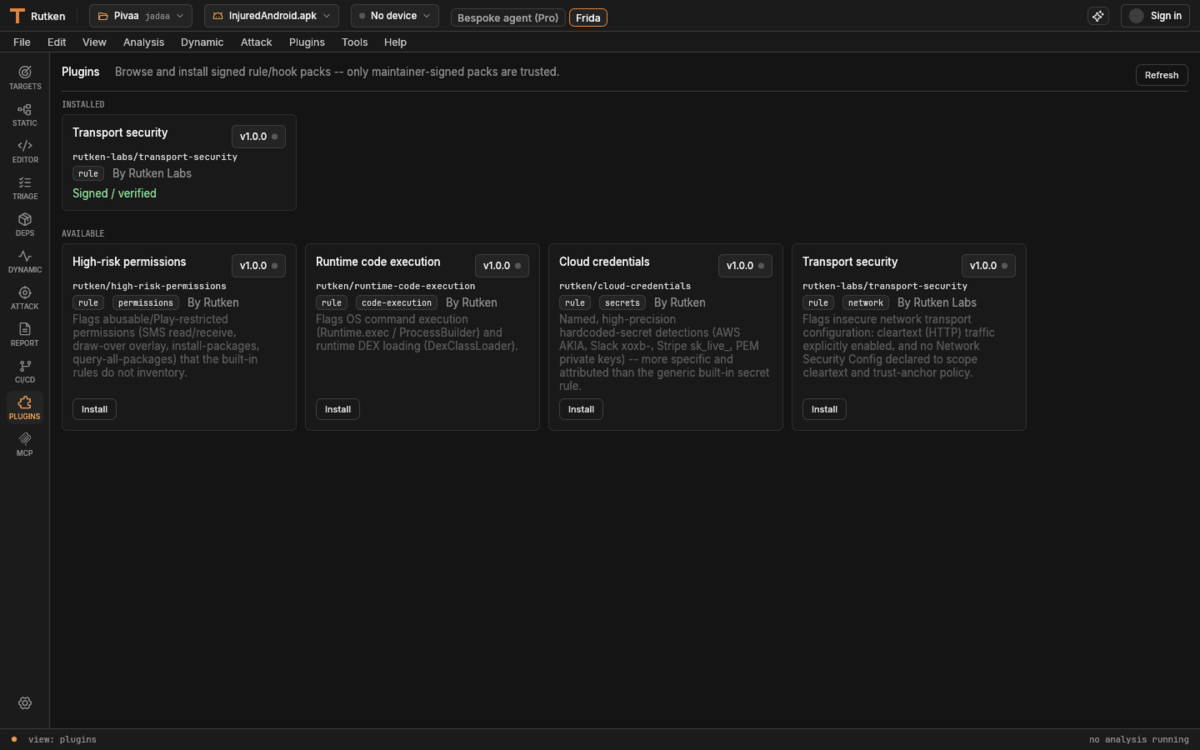This screenshot has width=1200, height=750.
Task: Open settings gear at sidebar bottom
Action: coord(25,704)
